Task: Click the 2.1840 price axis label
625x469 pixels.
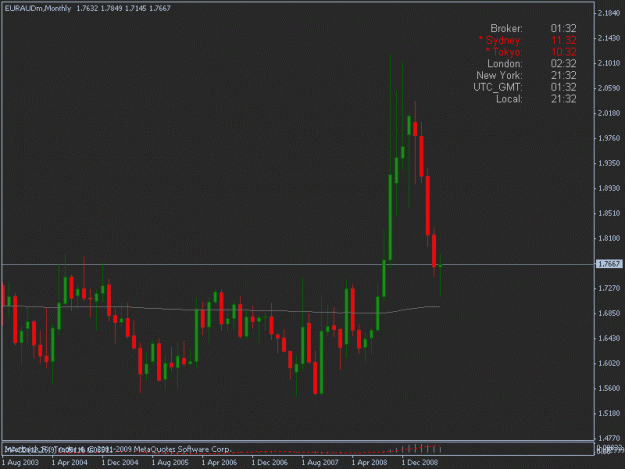Action: (609, 13)
